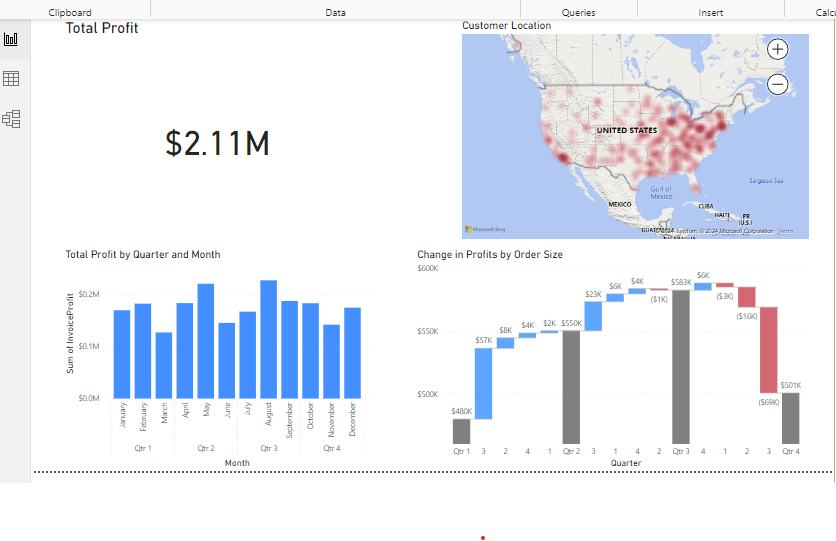Zoom out on the customer map
The width and height of the screenshot is (836, 541).
[x=777, y=84]
